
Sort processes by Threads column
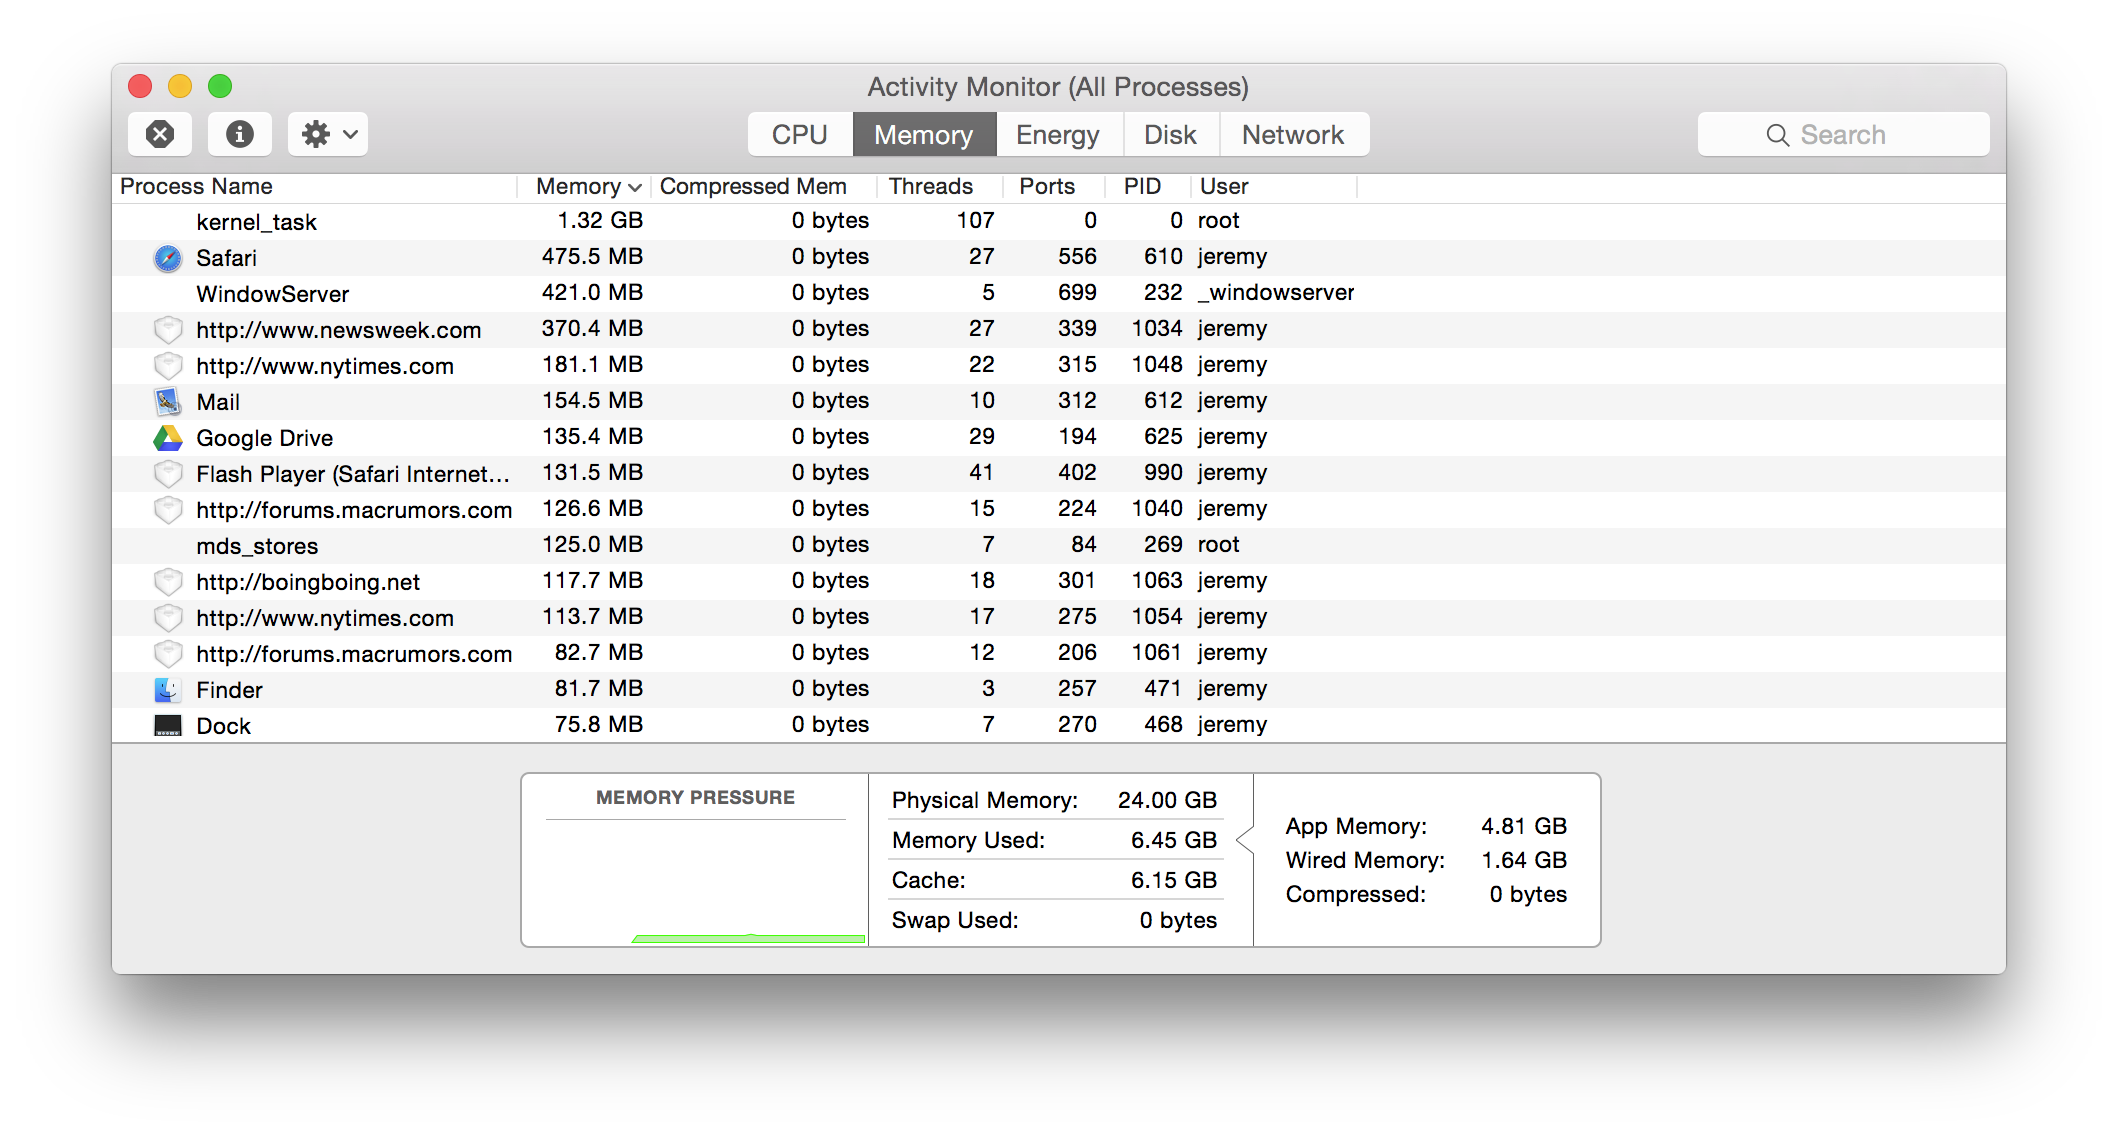coord(930,187)
